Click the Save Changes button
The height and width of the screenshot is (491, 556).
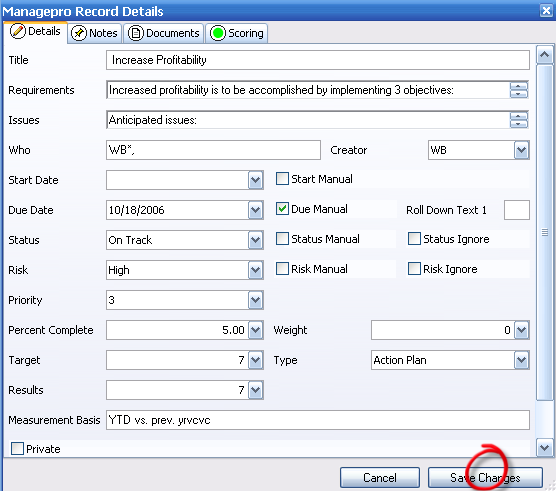tap(485, 478)
